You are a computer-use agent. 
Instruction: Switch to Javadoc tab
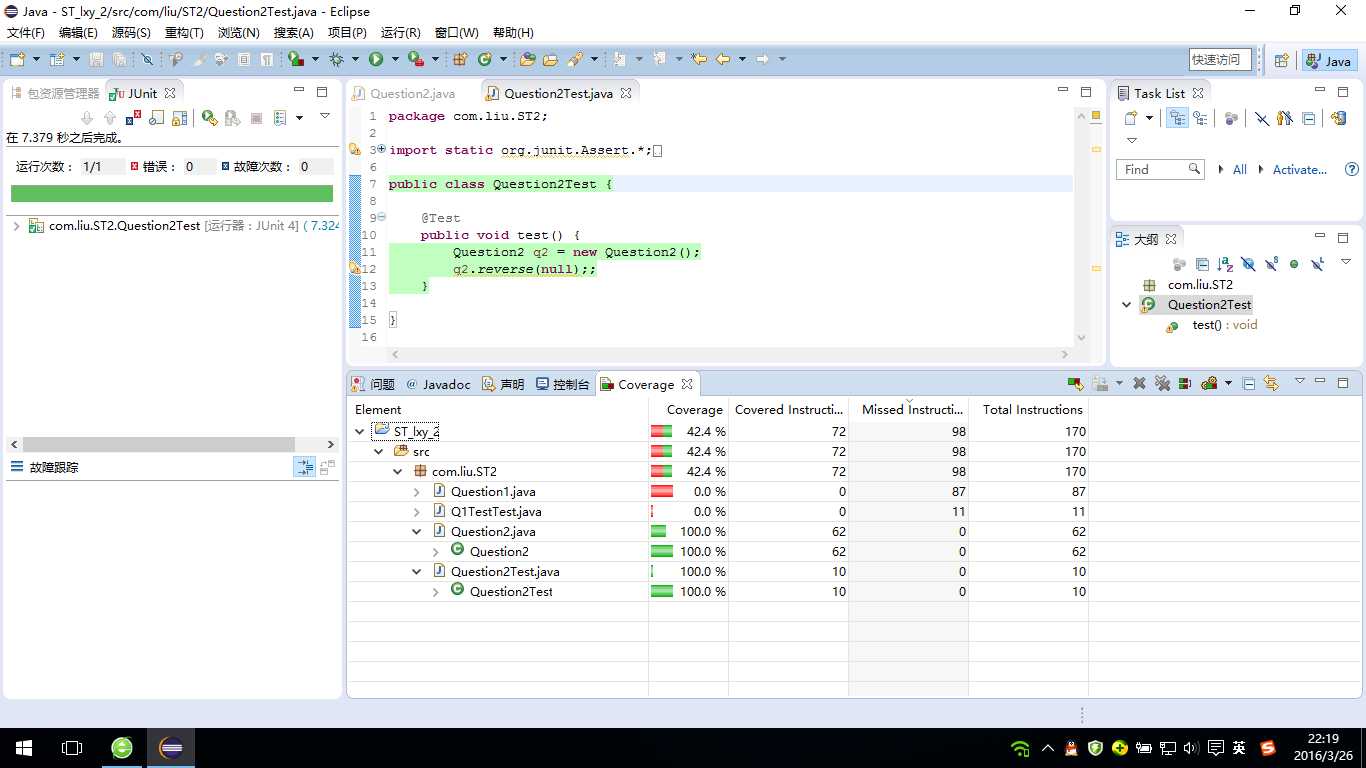pyautogui.click(x=438, y=384)
